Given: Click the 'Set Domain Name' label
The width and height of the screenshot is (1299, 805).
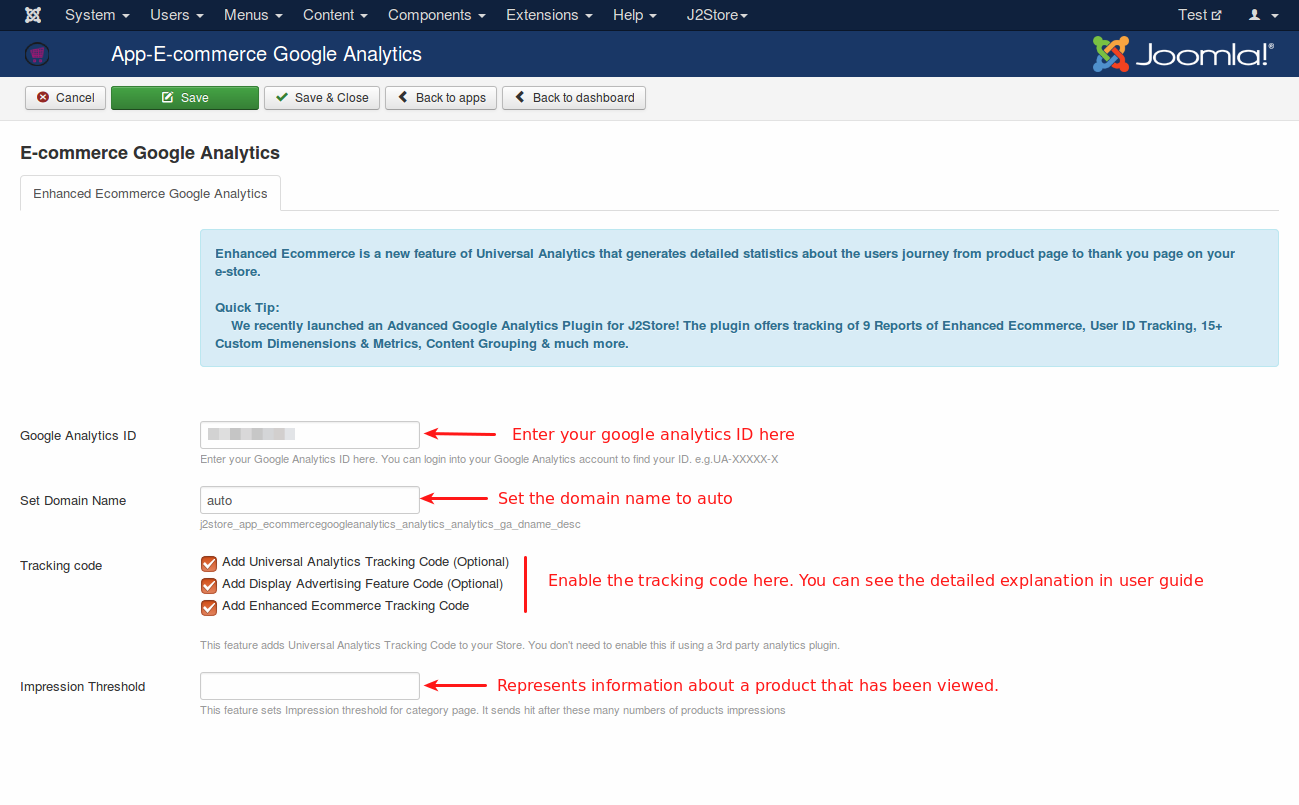Looking at the screenshot, I should click(73, 501).
